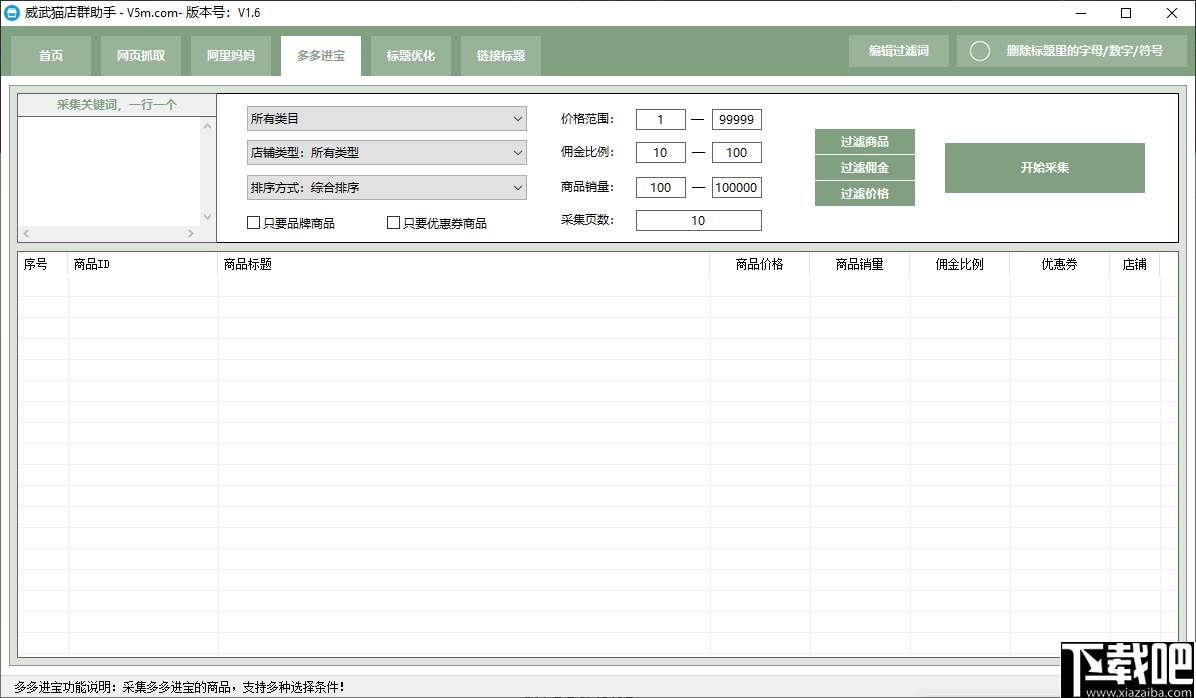
Task: Click the 过滤佣金 button
Action: pyautogui.click(x=865, y=168)
